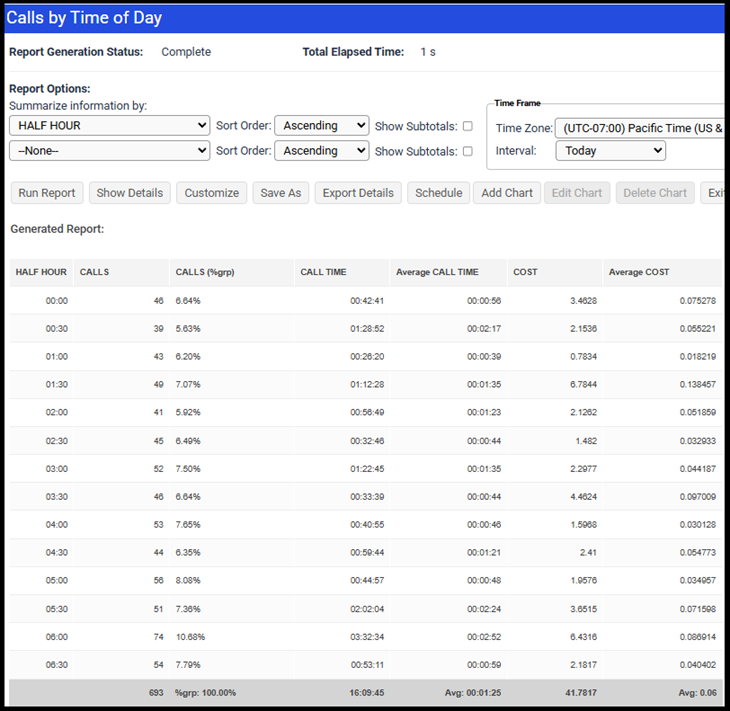Sort by Average CALL TIME header
This screenshot has height=711, width=730.
pyautogui.click(x=437, y=272)
